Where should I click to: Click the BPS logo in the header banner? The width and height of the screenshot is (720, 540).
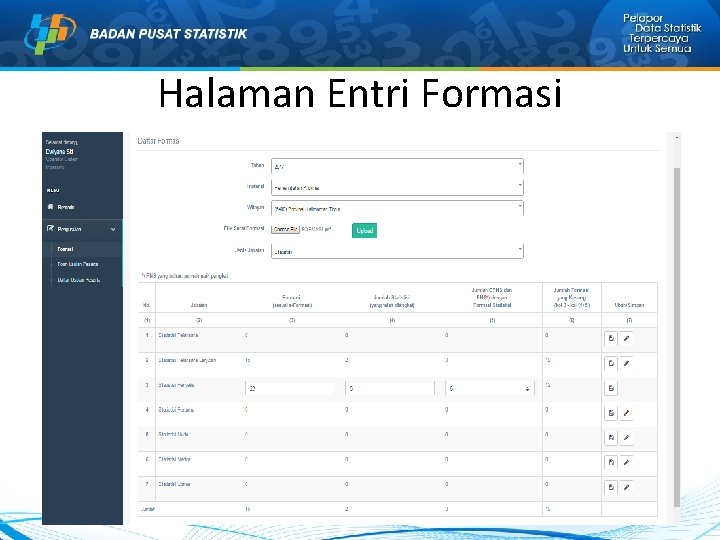(x=50, y=34)
